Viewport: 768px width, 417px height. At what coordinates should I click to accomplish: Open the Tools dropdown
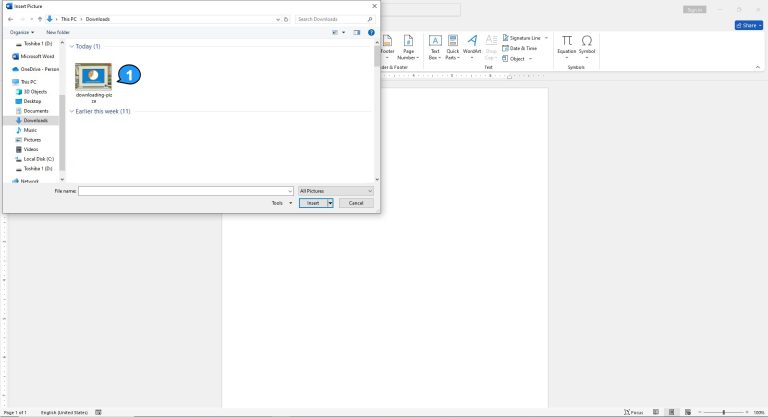point(282,203)
